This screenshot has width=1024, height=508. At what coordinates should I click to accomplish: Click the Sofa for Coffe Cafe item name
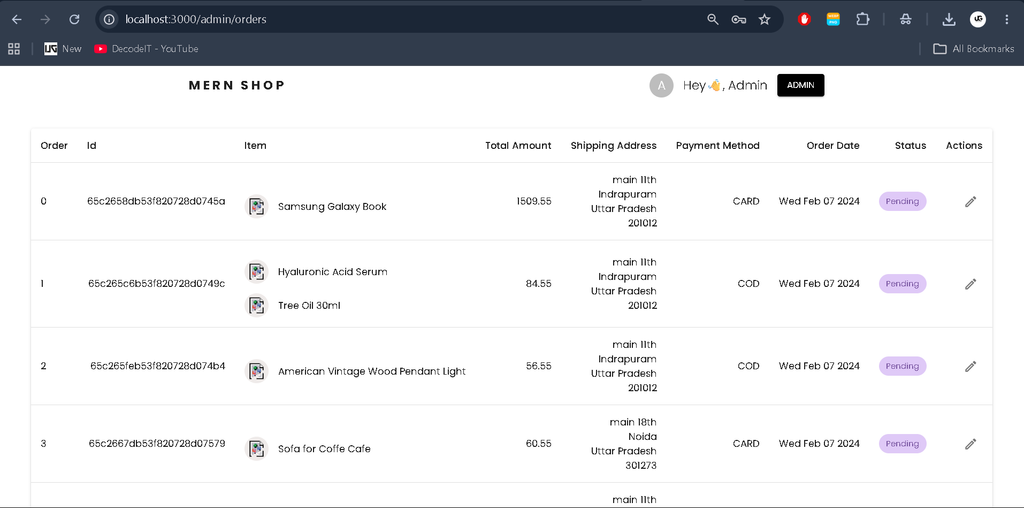tap(324, 449)
